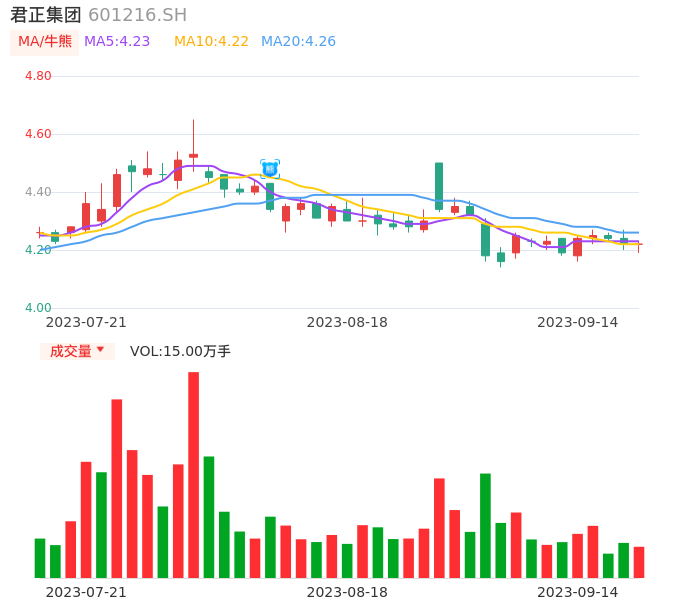Click the MA10:4.22 legend label
Screen dimensions: 686x606
pyautogui.click(x=211, y=42)
